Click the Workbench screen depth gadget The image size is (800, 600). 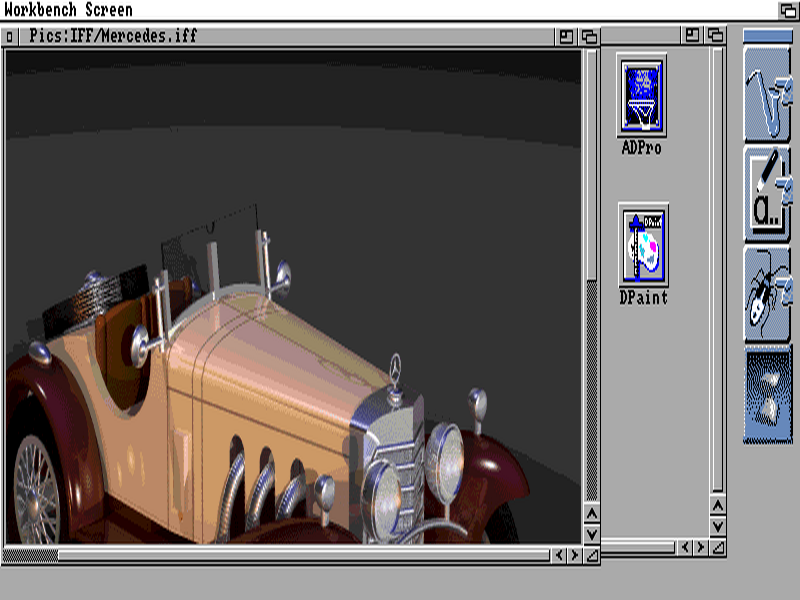click(x=788, y=10)
